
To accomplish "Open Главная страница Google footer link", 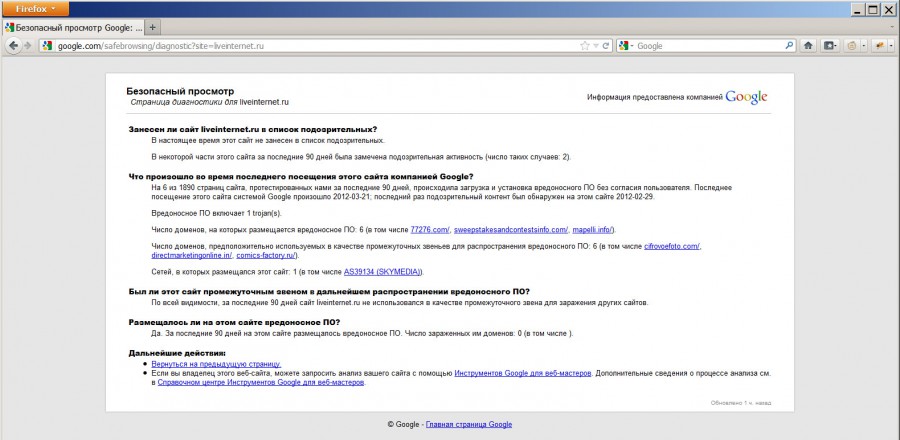I will pyautogui.click(x=469, y=425).
